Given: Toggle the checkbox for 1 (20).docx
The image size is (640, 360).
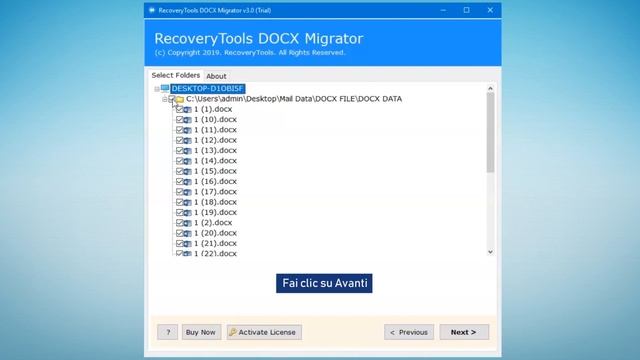Looking at the screenshot, I should point(180,233).
